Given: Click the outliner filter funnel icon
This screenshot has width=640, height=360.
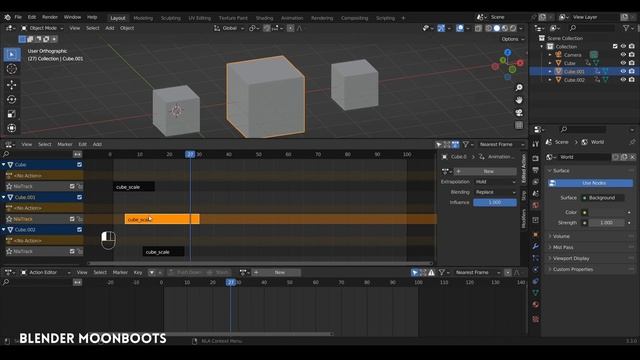Looking at the screenshot, I should 626,28.
